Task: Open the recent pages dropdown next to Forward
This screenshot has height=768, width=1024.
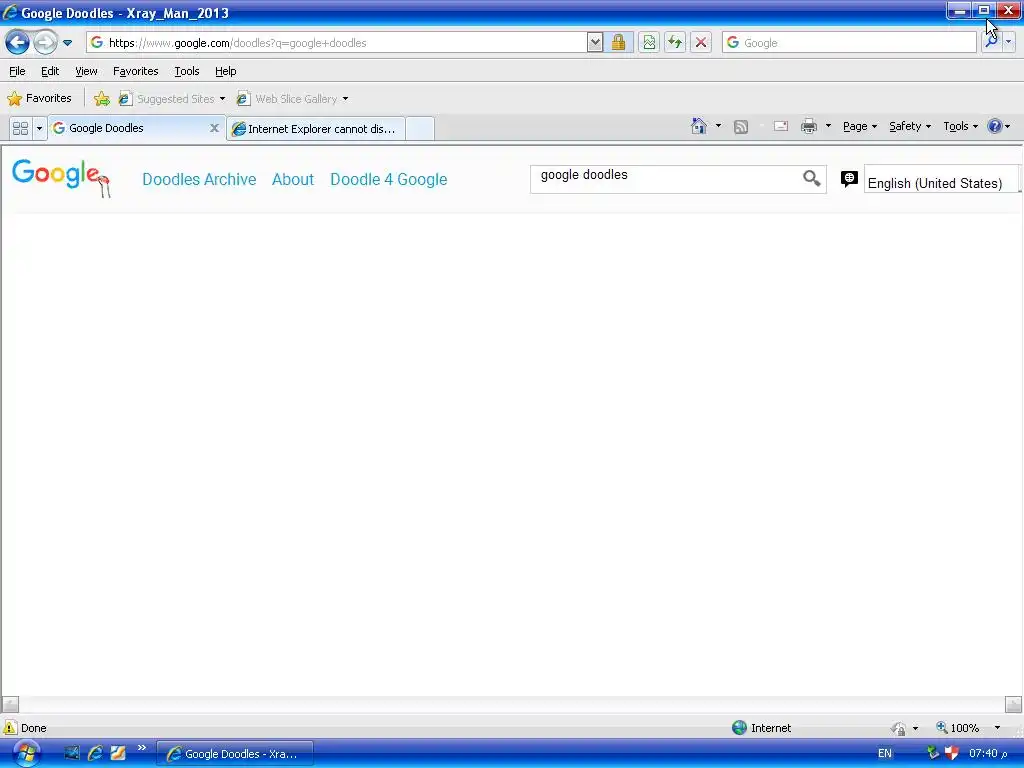Action: point(67,43)
